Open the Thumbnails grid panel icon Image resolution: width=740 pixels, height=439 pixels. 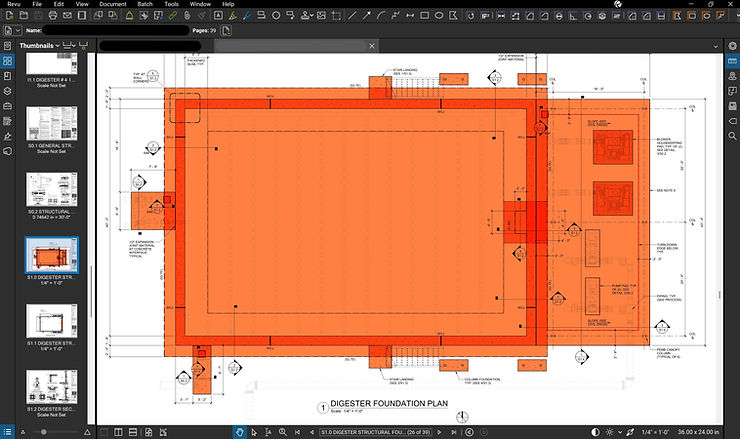(8, 61)
